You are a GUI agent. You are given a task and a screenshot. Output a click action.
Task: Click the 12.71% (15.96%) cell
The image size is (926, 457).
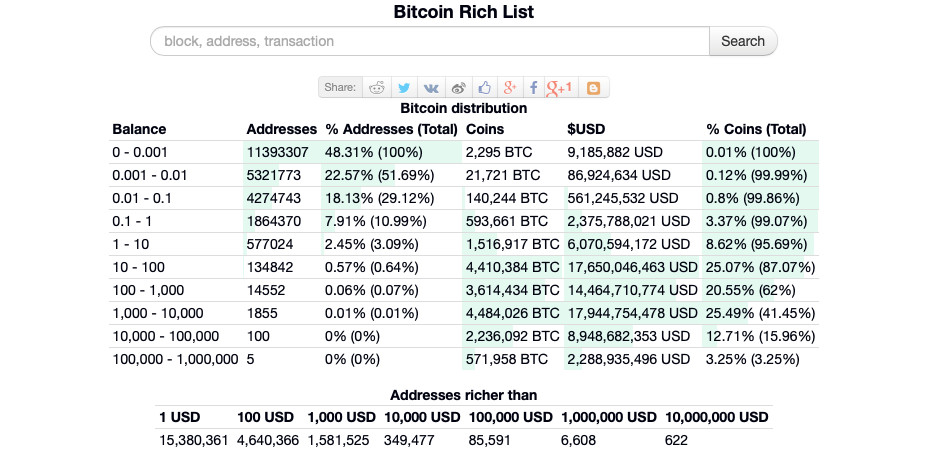(x=761, y=336)
